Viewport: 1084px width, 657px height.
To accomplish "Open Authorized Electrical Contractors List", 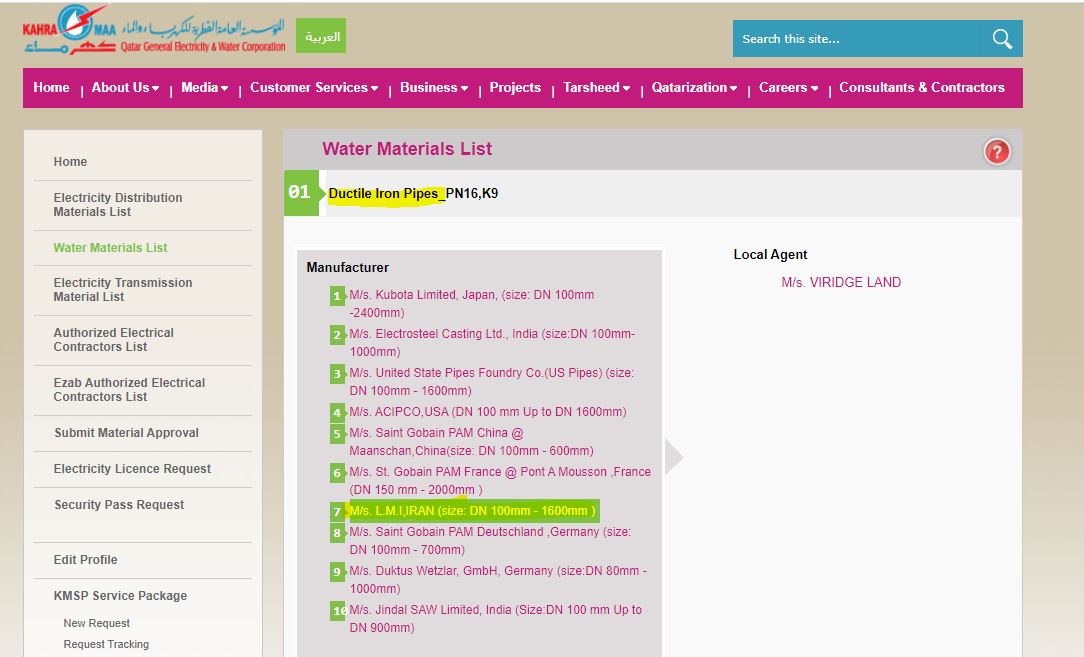I will pos(113,340).
